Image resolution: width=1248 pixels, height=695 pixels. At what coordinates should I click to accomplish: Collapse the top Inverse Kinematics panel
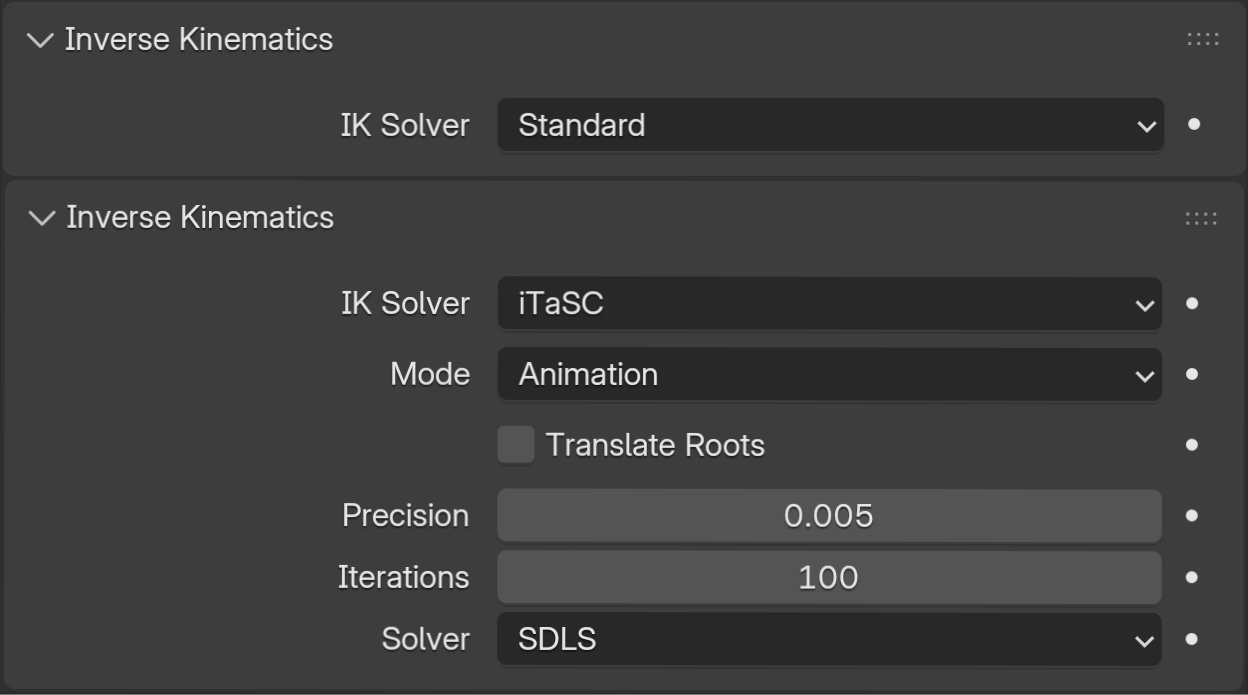coord(39,39)
